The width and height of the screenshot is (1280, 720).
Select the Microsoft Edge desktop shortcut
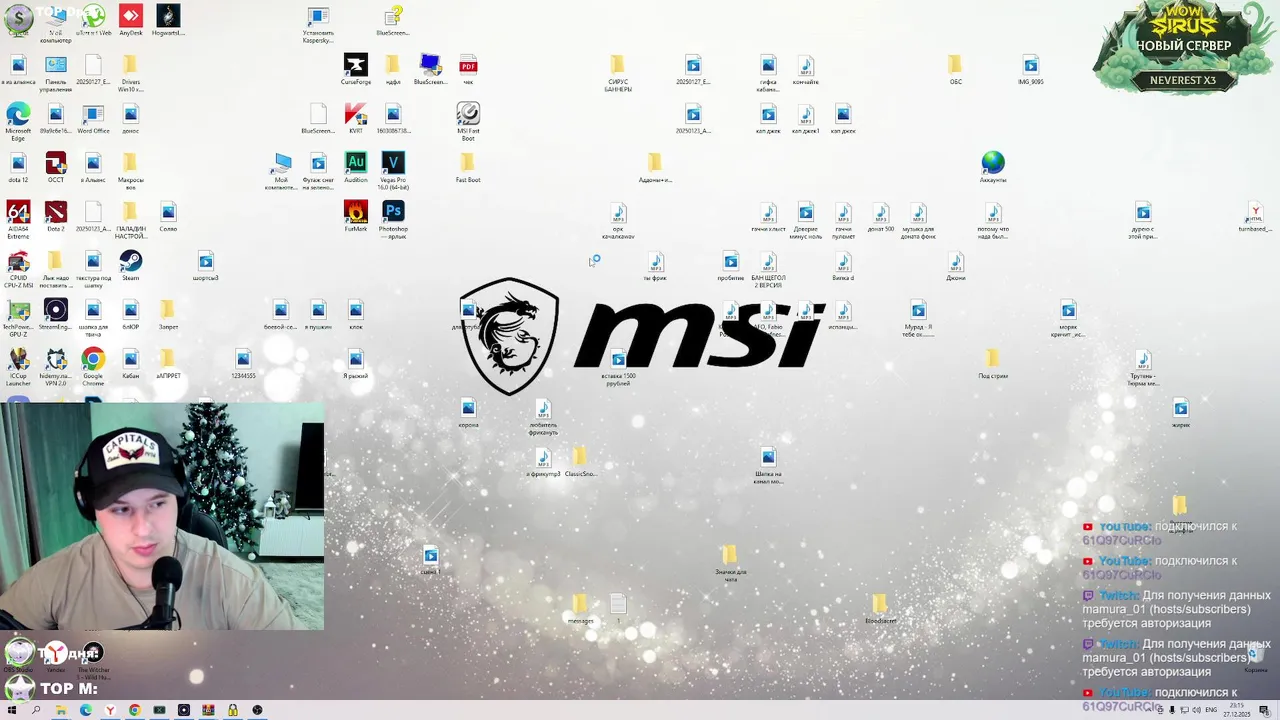pyautogui.click(x=18, y=120)
